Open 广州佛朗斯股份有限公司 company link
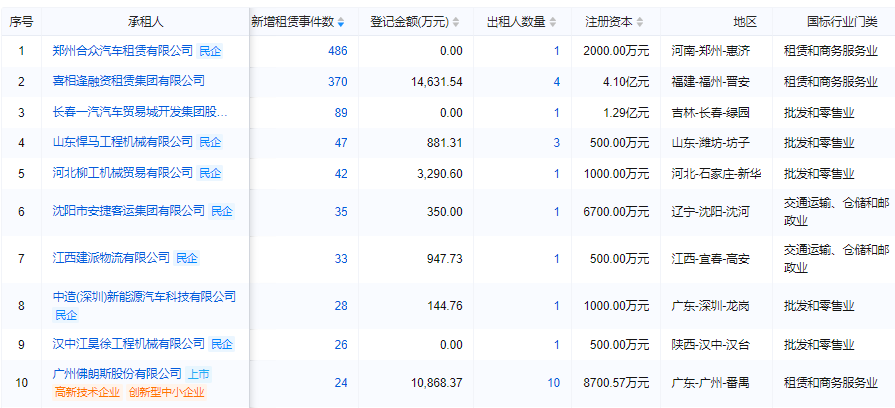The image size is (895, 408). [x=117, y=374]
